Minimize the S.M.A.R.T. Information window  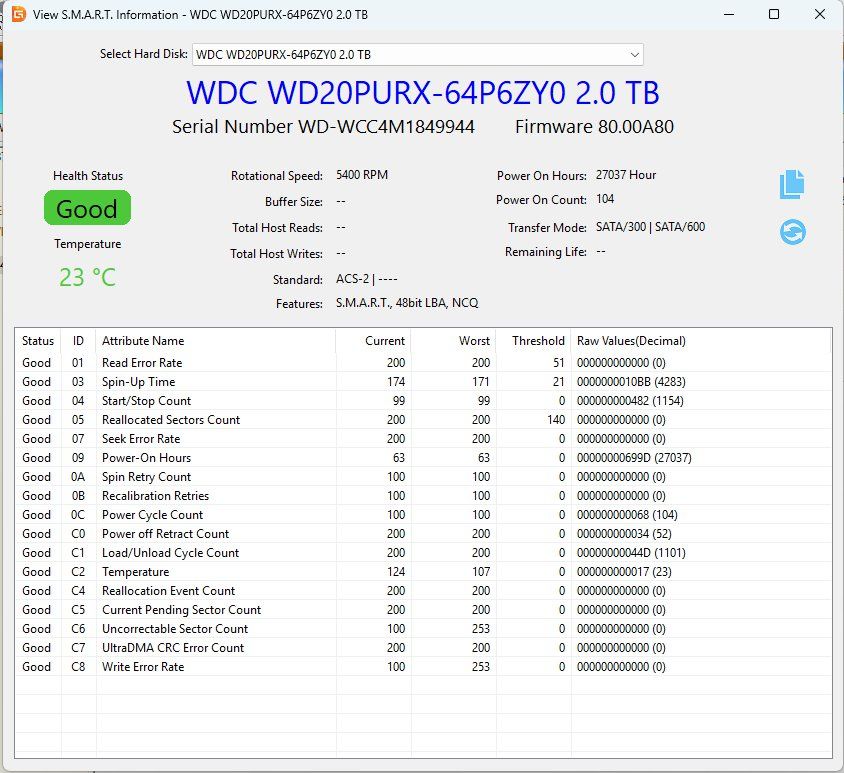[x=729, y=14]
